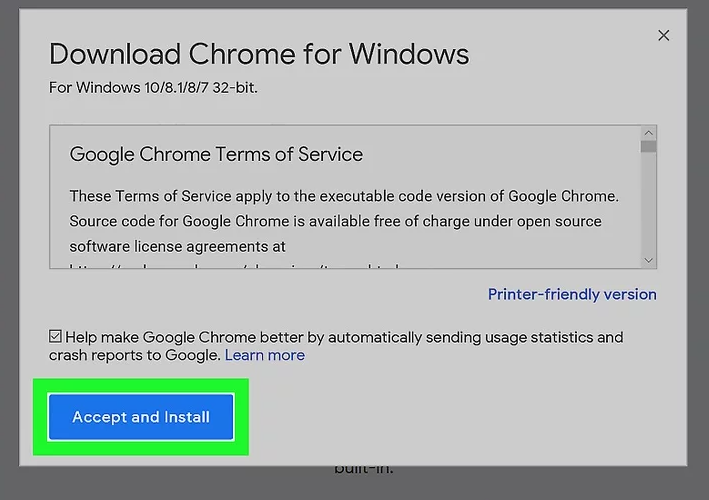Click the 'software license agreements at' line

[178, 245]
